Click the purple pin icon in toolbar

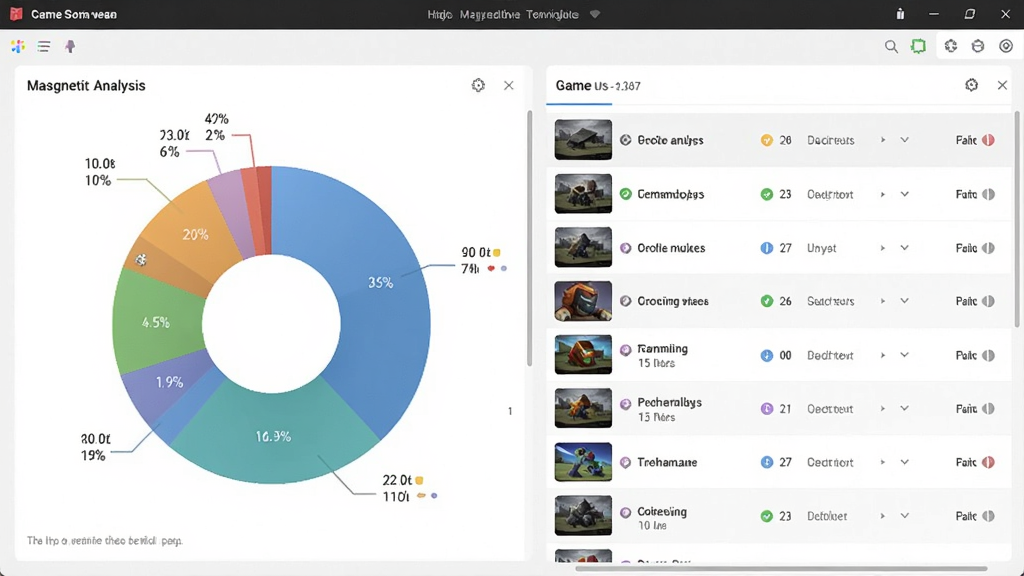click(x=70, y=46)
